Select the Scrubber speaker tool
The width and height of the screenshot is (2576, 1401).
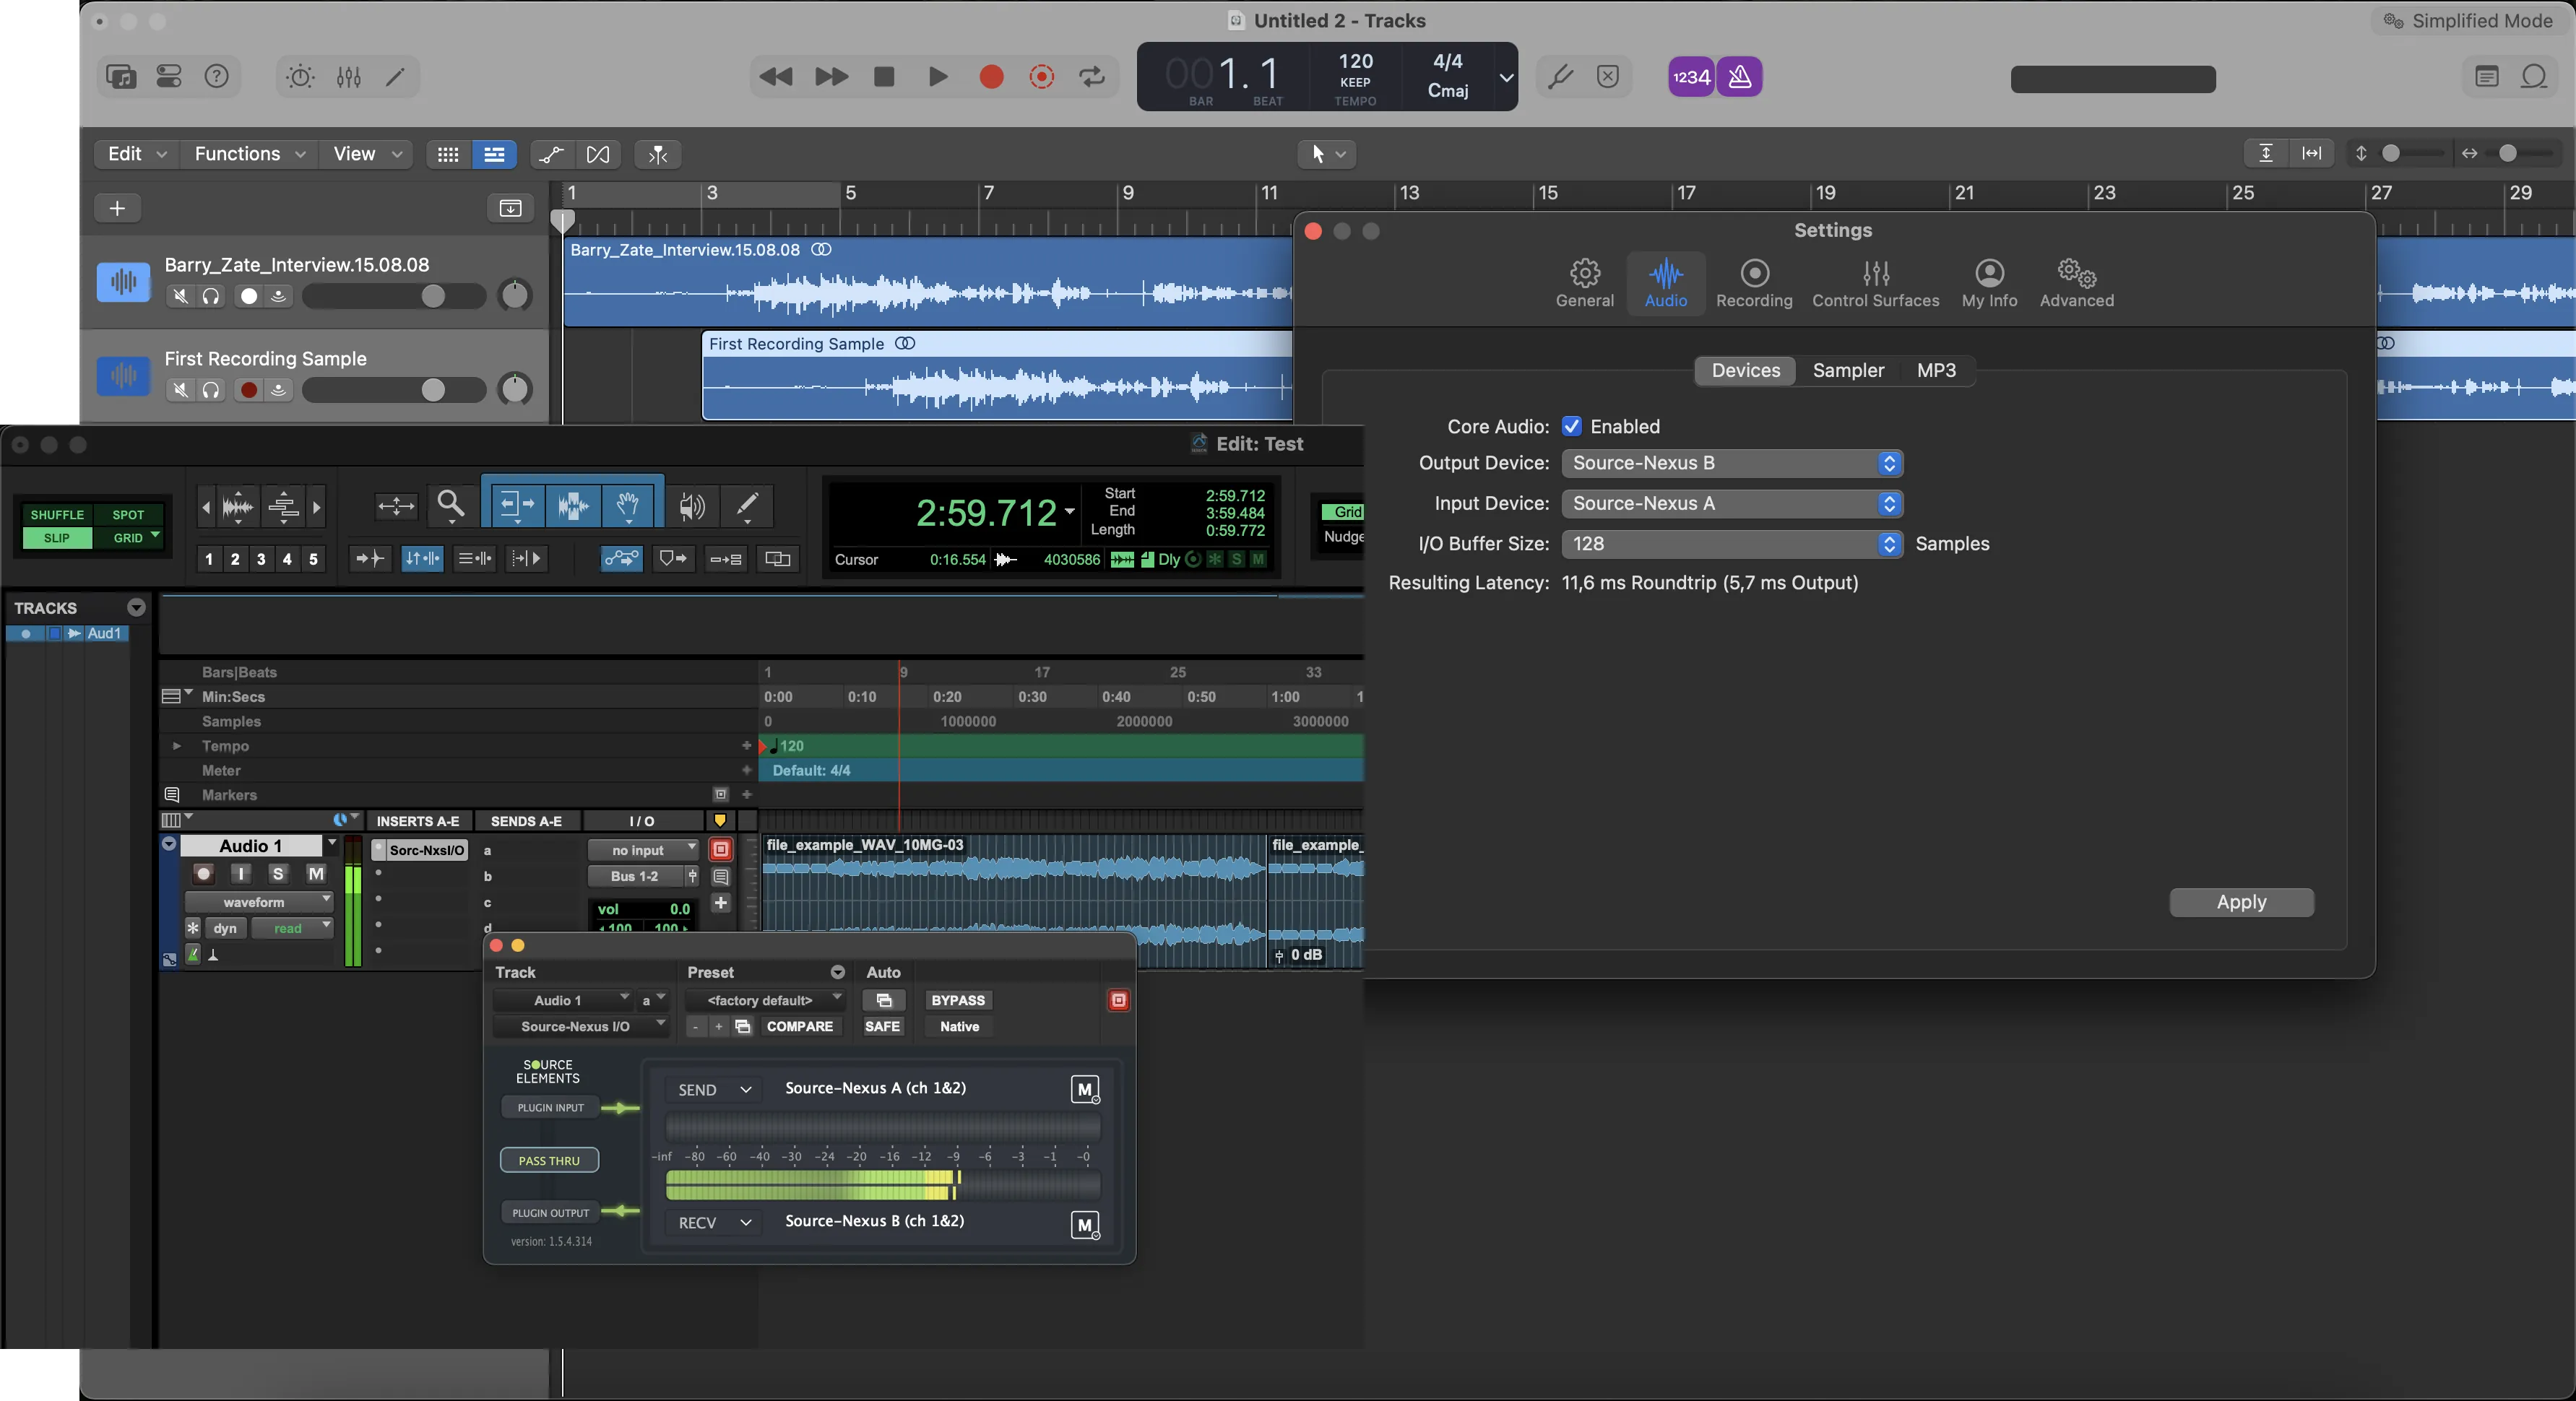[691, 506]
